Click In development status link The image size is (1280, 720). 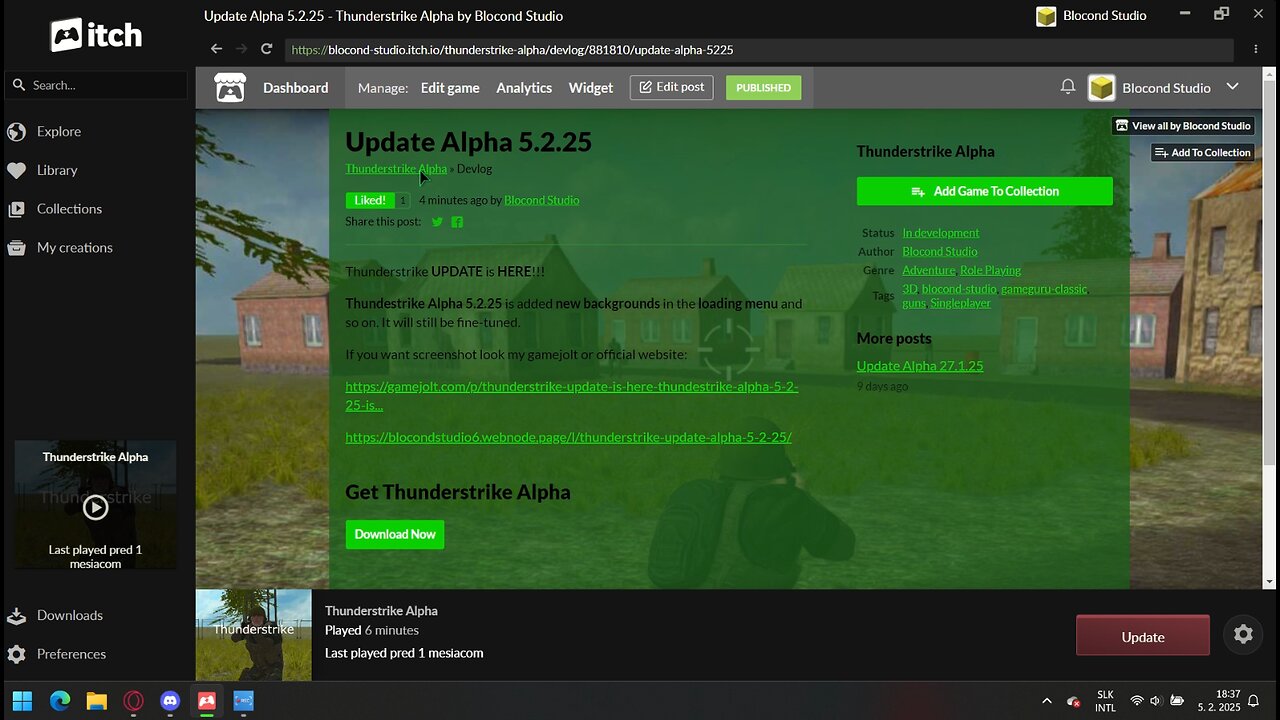[941, 233]
